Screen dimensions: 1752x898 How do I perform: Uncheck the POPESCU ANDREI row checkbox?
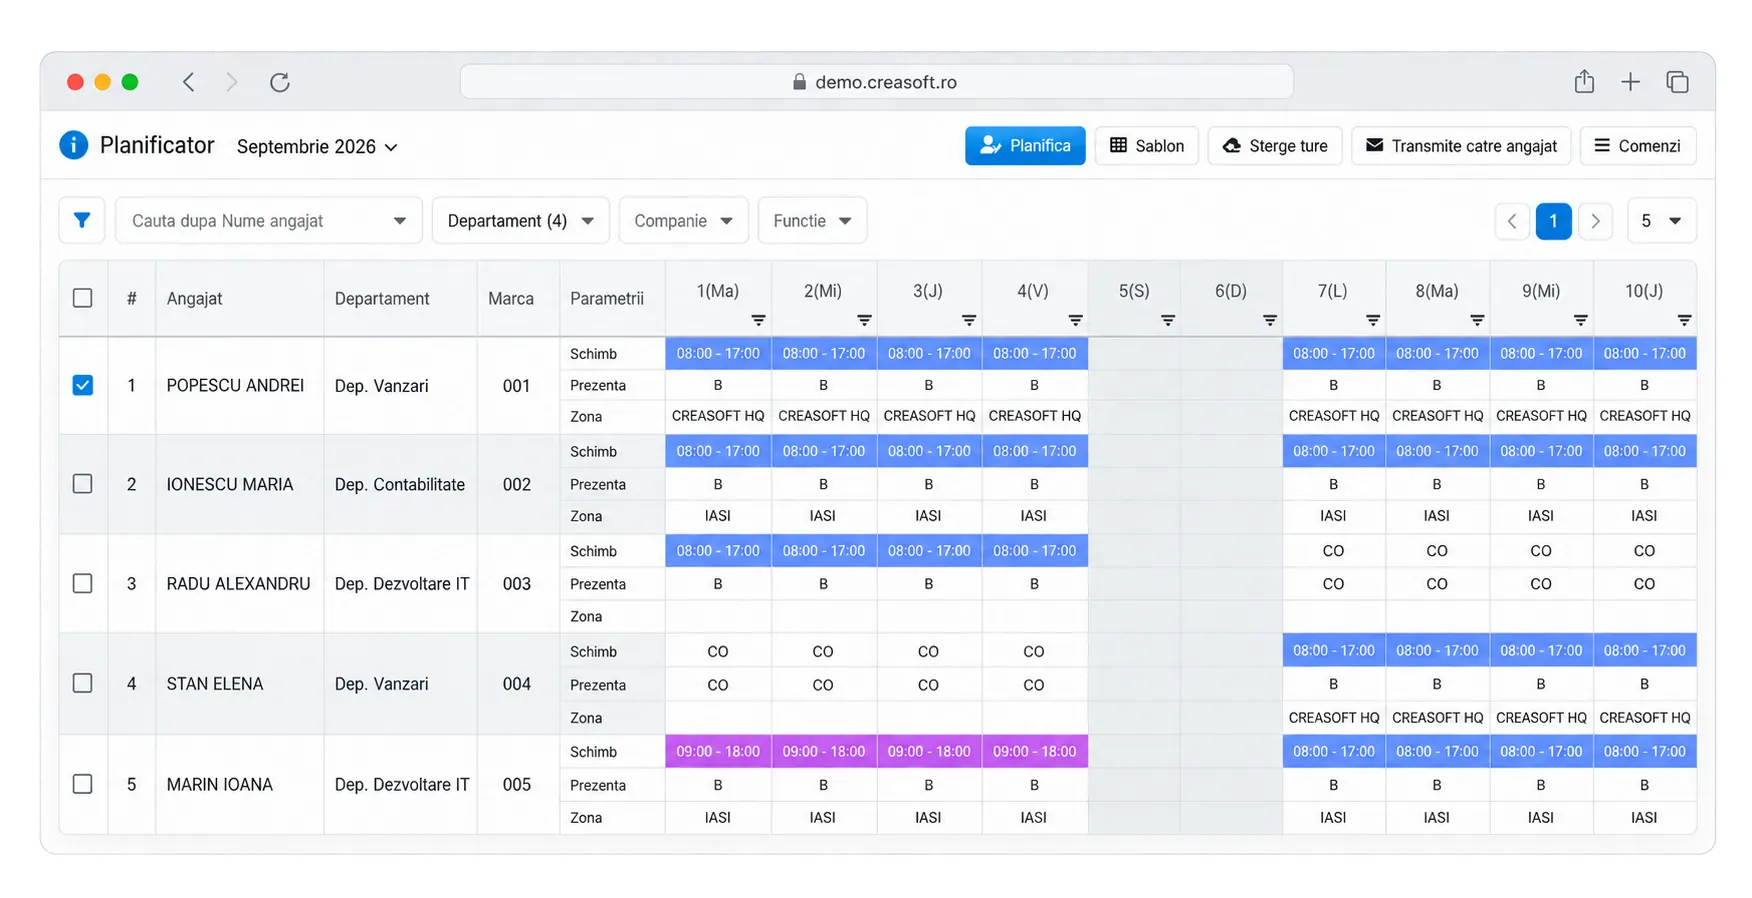tap(83, 385)
